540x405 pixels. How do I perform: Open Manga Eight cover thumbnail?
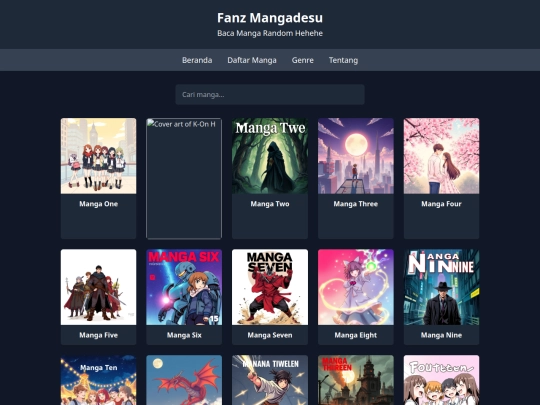coord(356,287)
